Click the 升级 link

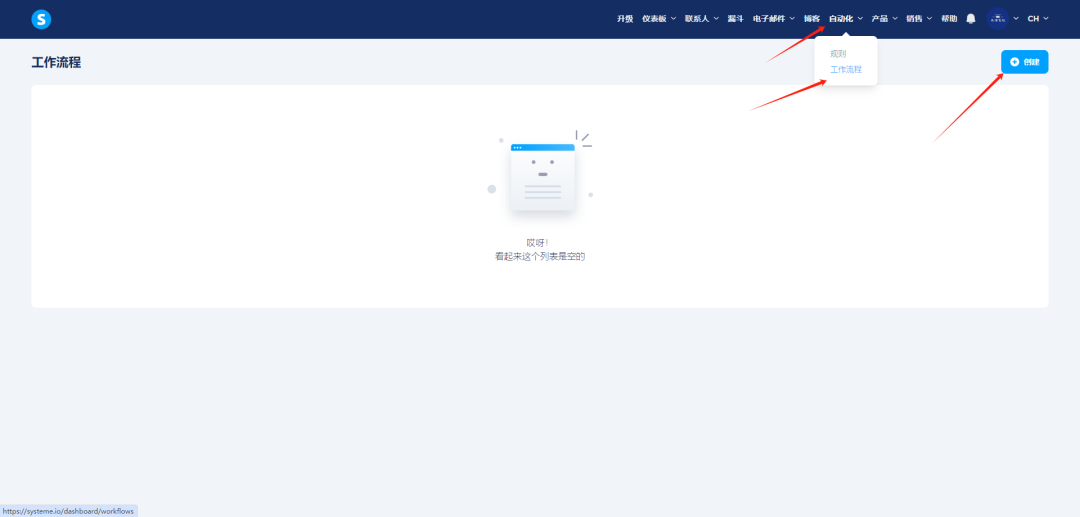click(x=625, y=19)
